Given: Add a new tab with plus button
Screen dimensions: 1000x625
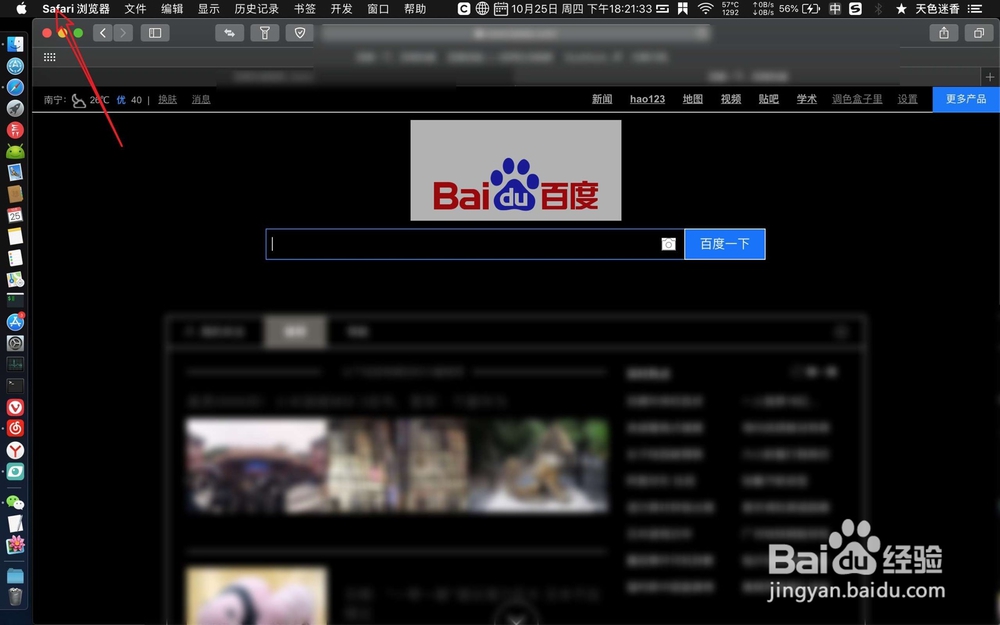Looking at the screenshot, I should coord(990,77).
